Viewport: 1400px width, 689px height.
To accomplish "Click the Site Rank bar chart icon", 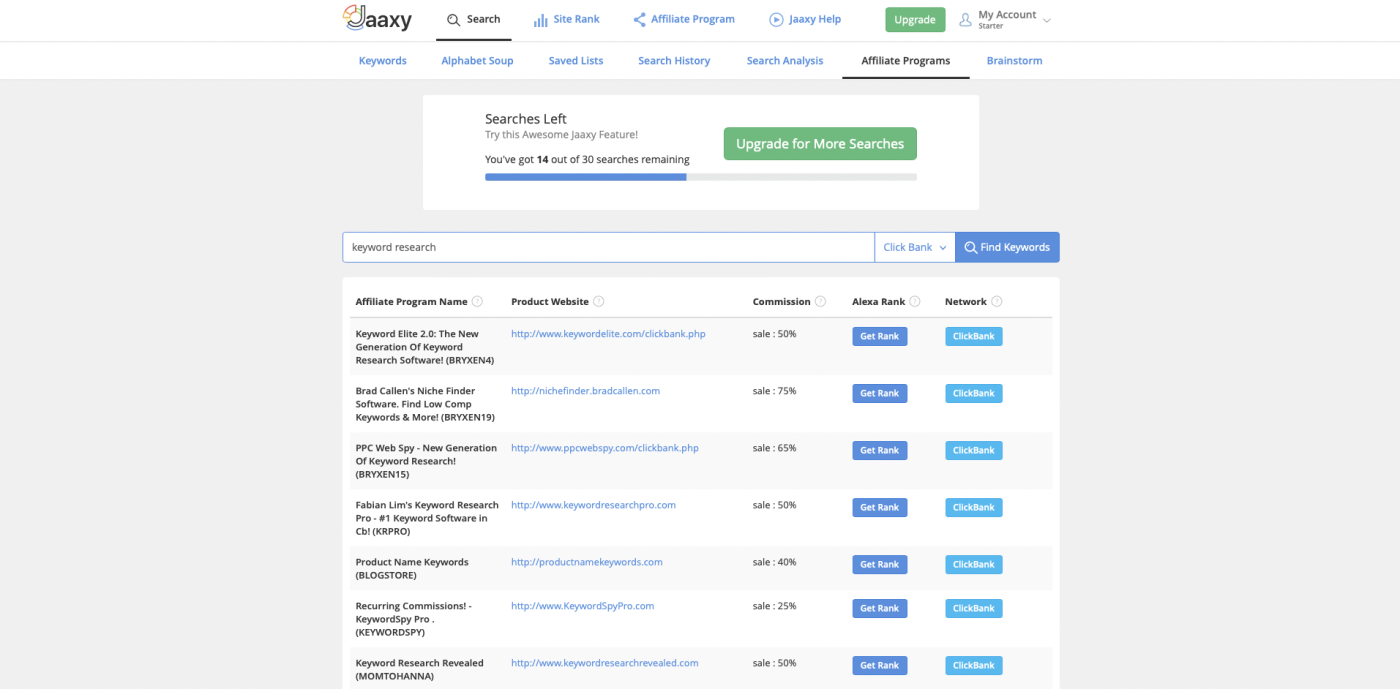I will pos(540,20).
